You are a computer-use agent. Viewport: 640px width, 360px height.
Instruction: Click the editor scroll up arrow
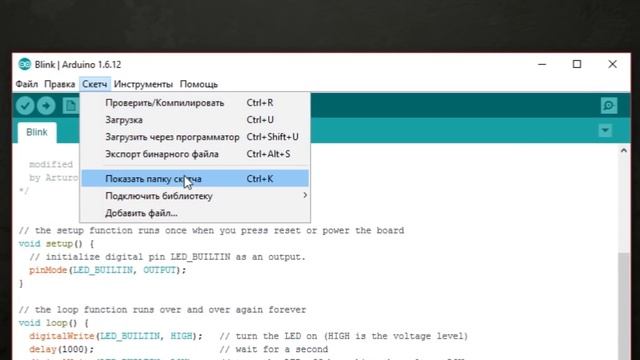[623, 151]
